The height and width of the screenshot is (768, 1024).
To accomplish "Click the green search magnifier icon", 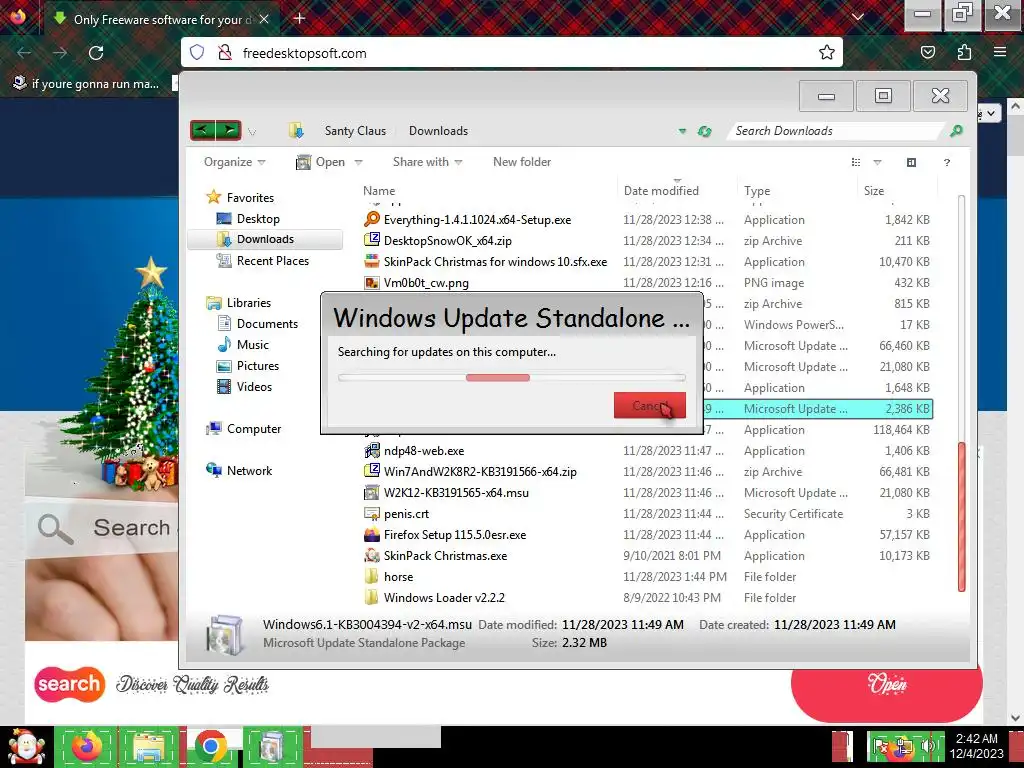I will (x=956, y=131).
